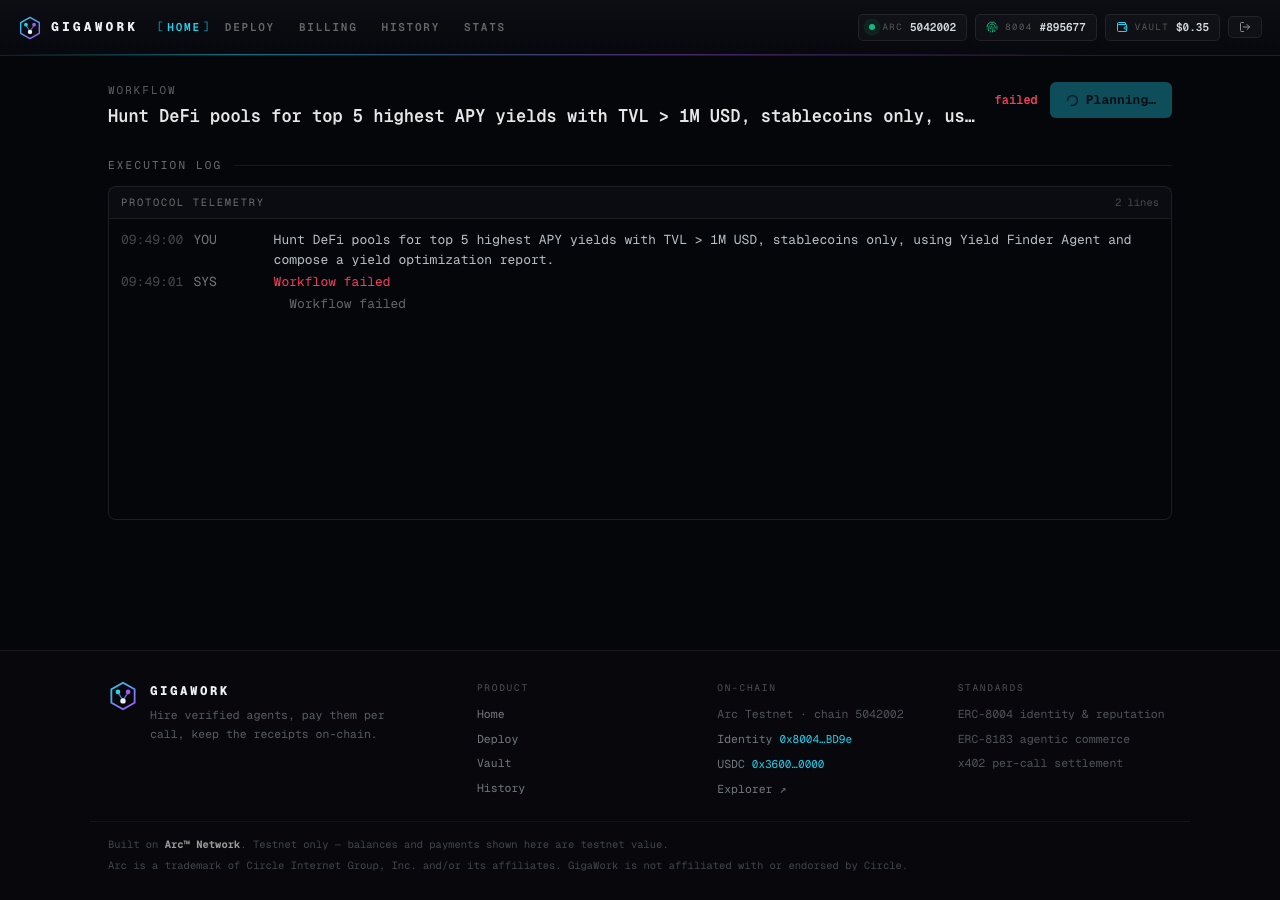Click the Arc Testnet · chain 5042002 text
Image resolution: width=1280 pixels, height=900 pixels.
coord(810,715)
